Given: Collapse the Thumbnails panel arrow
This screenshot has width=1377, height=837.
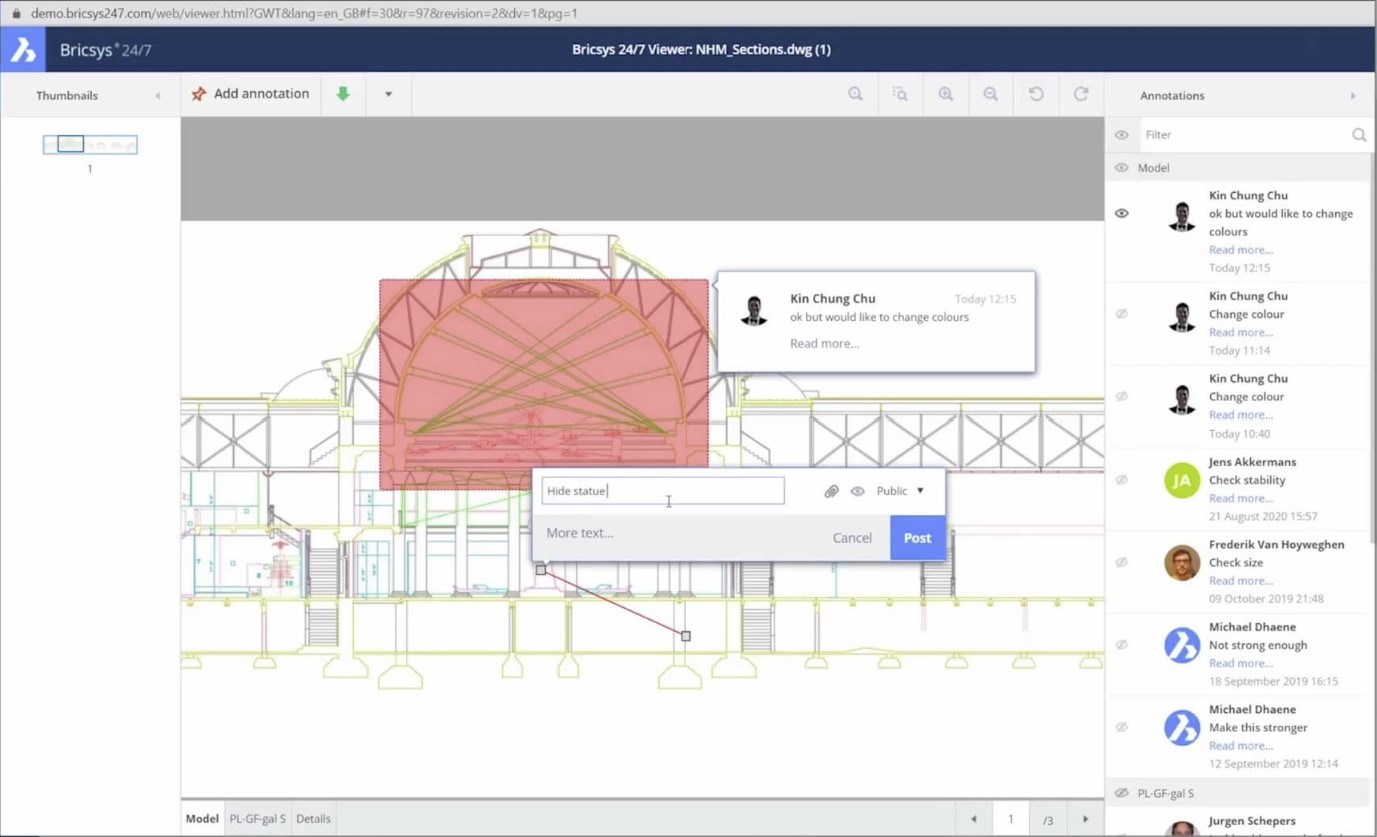Looking at the screenshot, I should pyautogui.click(x=157, y=96).
